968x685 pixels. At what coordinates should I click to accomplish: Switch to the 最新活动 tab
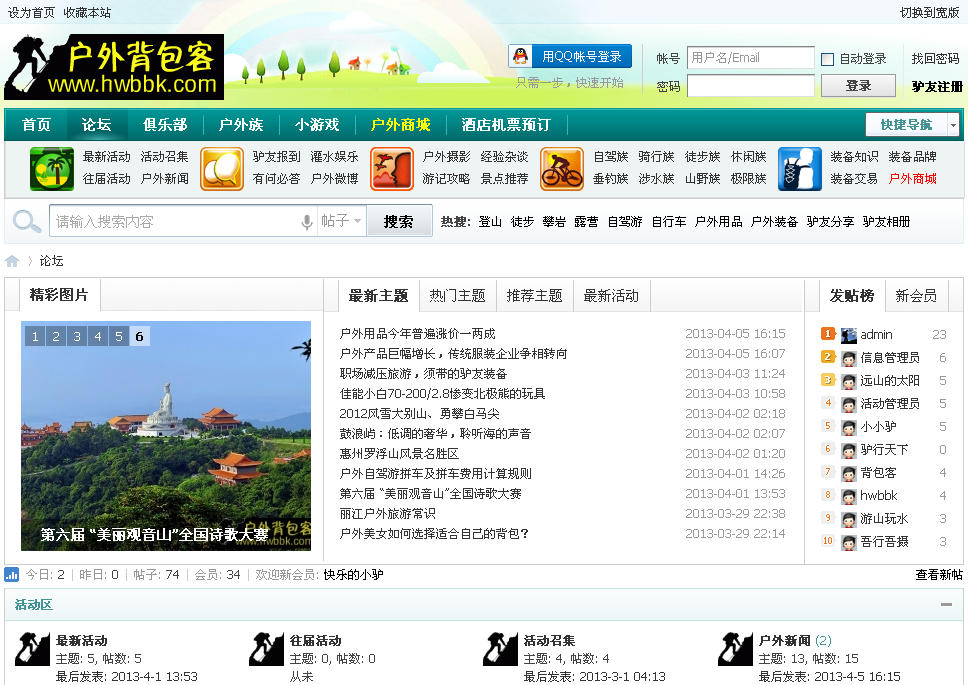[x=611, y=296]
